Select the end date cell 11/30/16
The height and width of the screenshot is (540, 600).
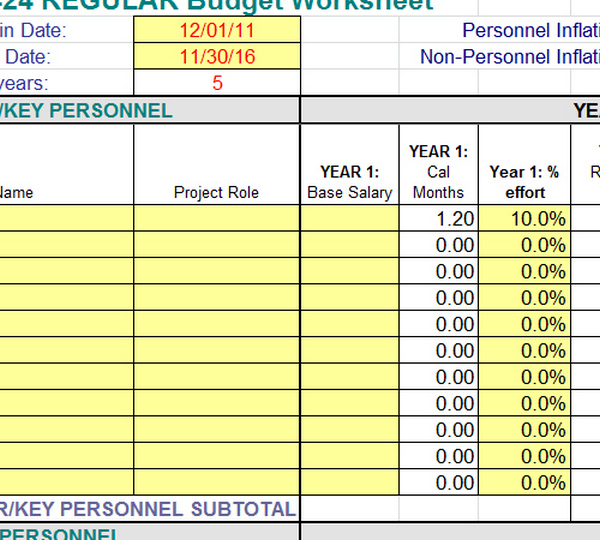point(217,56)
